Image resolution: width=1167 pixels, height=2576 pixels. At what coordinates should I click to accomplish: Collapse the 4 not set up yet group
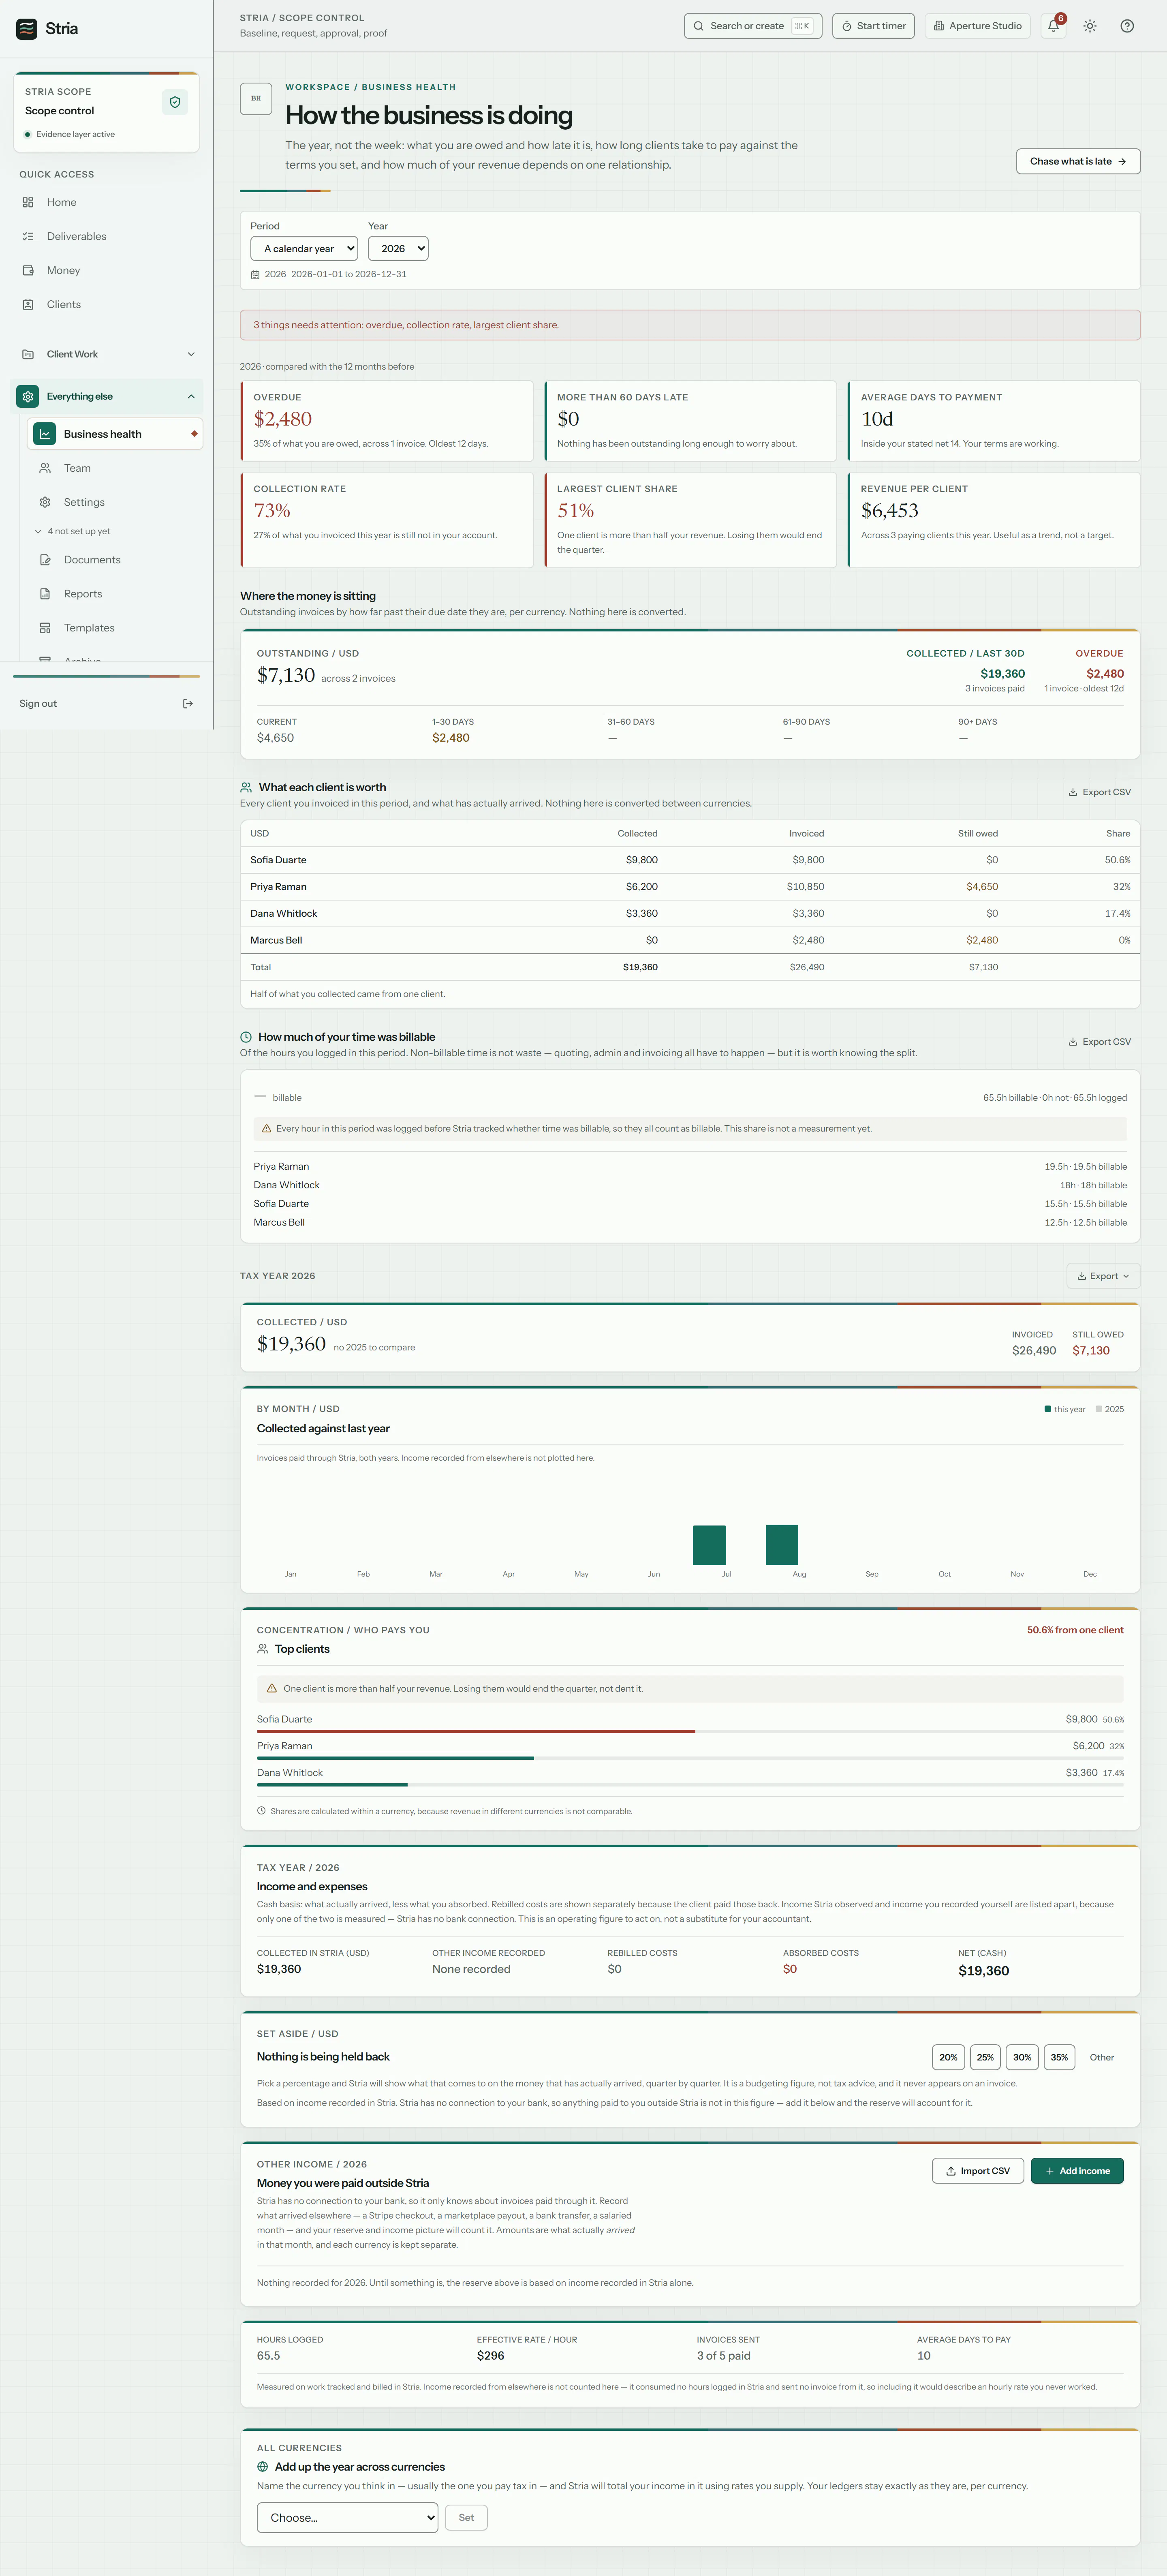pos(72,531)
